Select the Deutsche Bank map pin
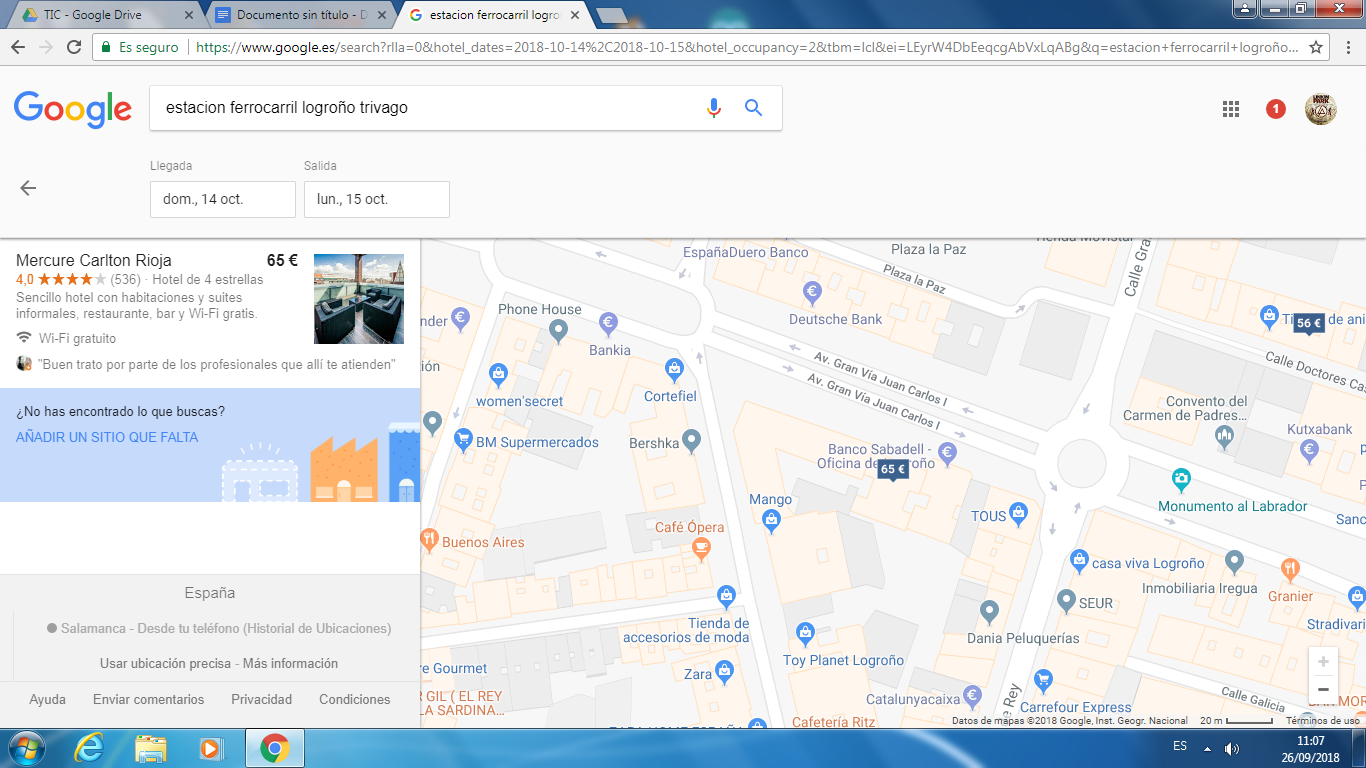The width and height of the screenshot is (1366, 768). [812, 292]
